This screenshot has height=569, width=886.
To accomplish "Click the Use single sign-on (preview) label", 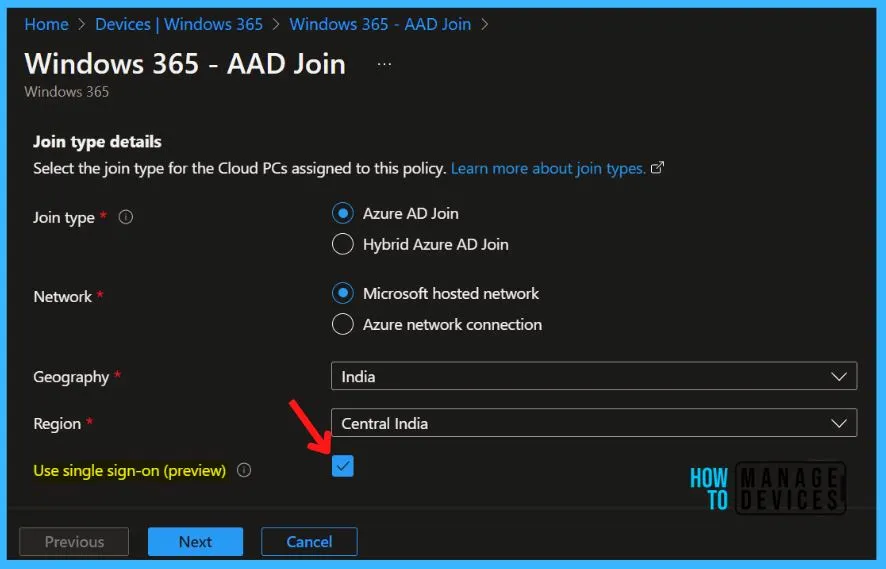I will pos(129,471).
